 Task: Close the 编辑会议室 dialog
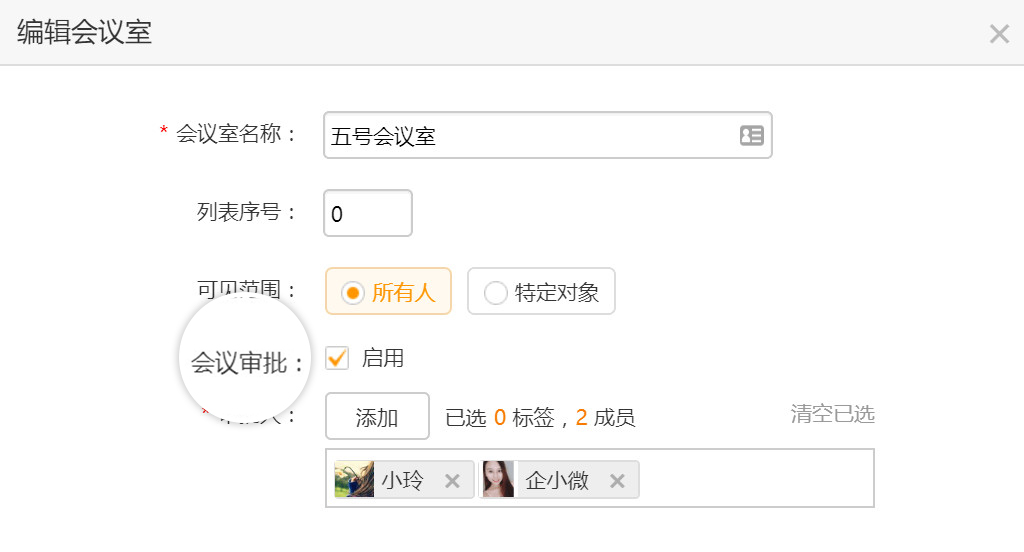[999, 33]
